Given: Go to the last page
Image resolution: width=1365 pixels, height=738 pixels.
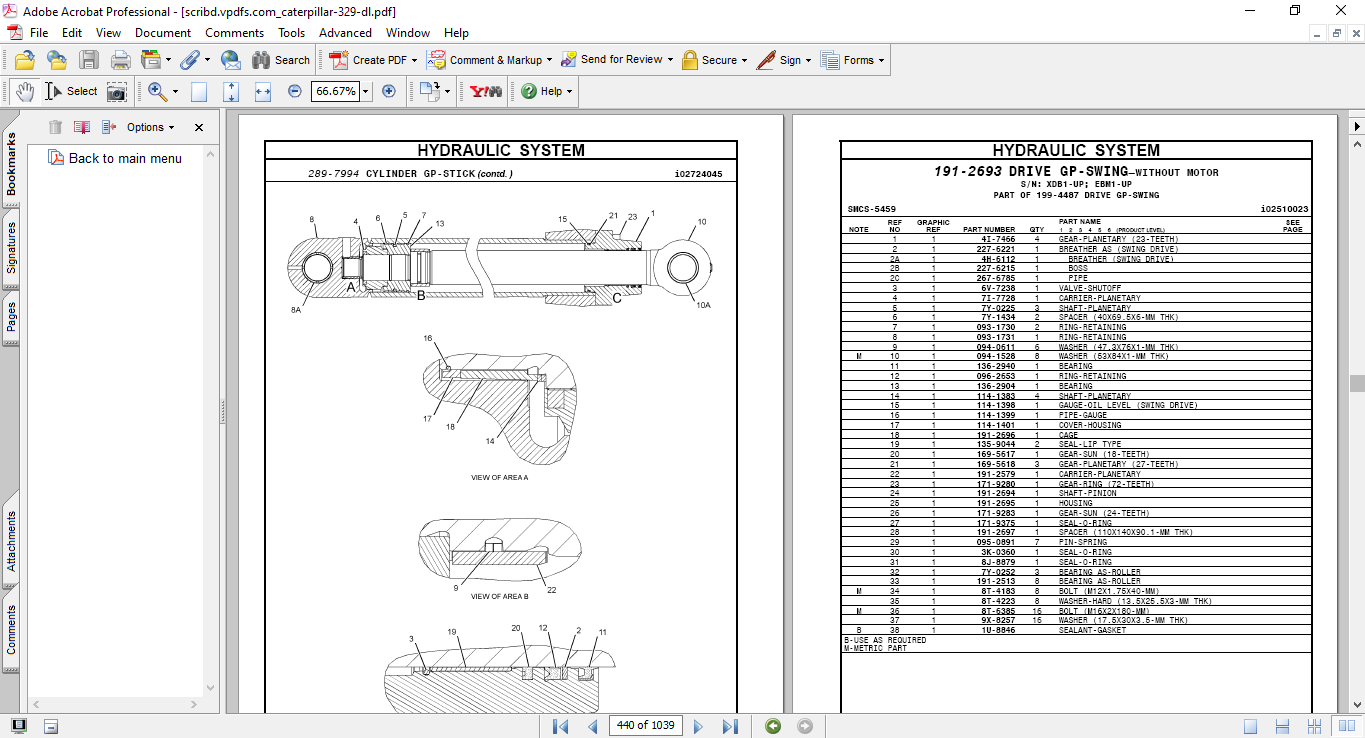Looking at the screenshot, I should [x=730, y=726].
